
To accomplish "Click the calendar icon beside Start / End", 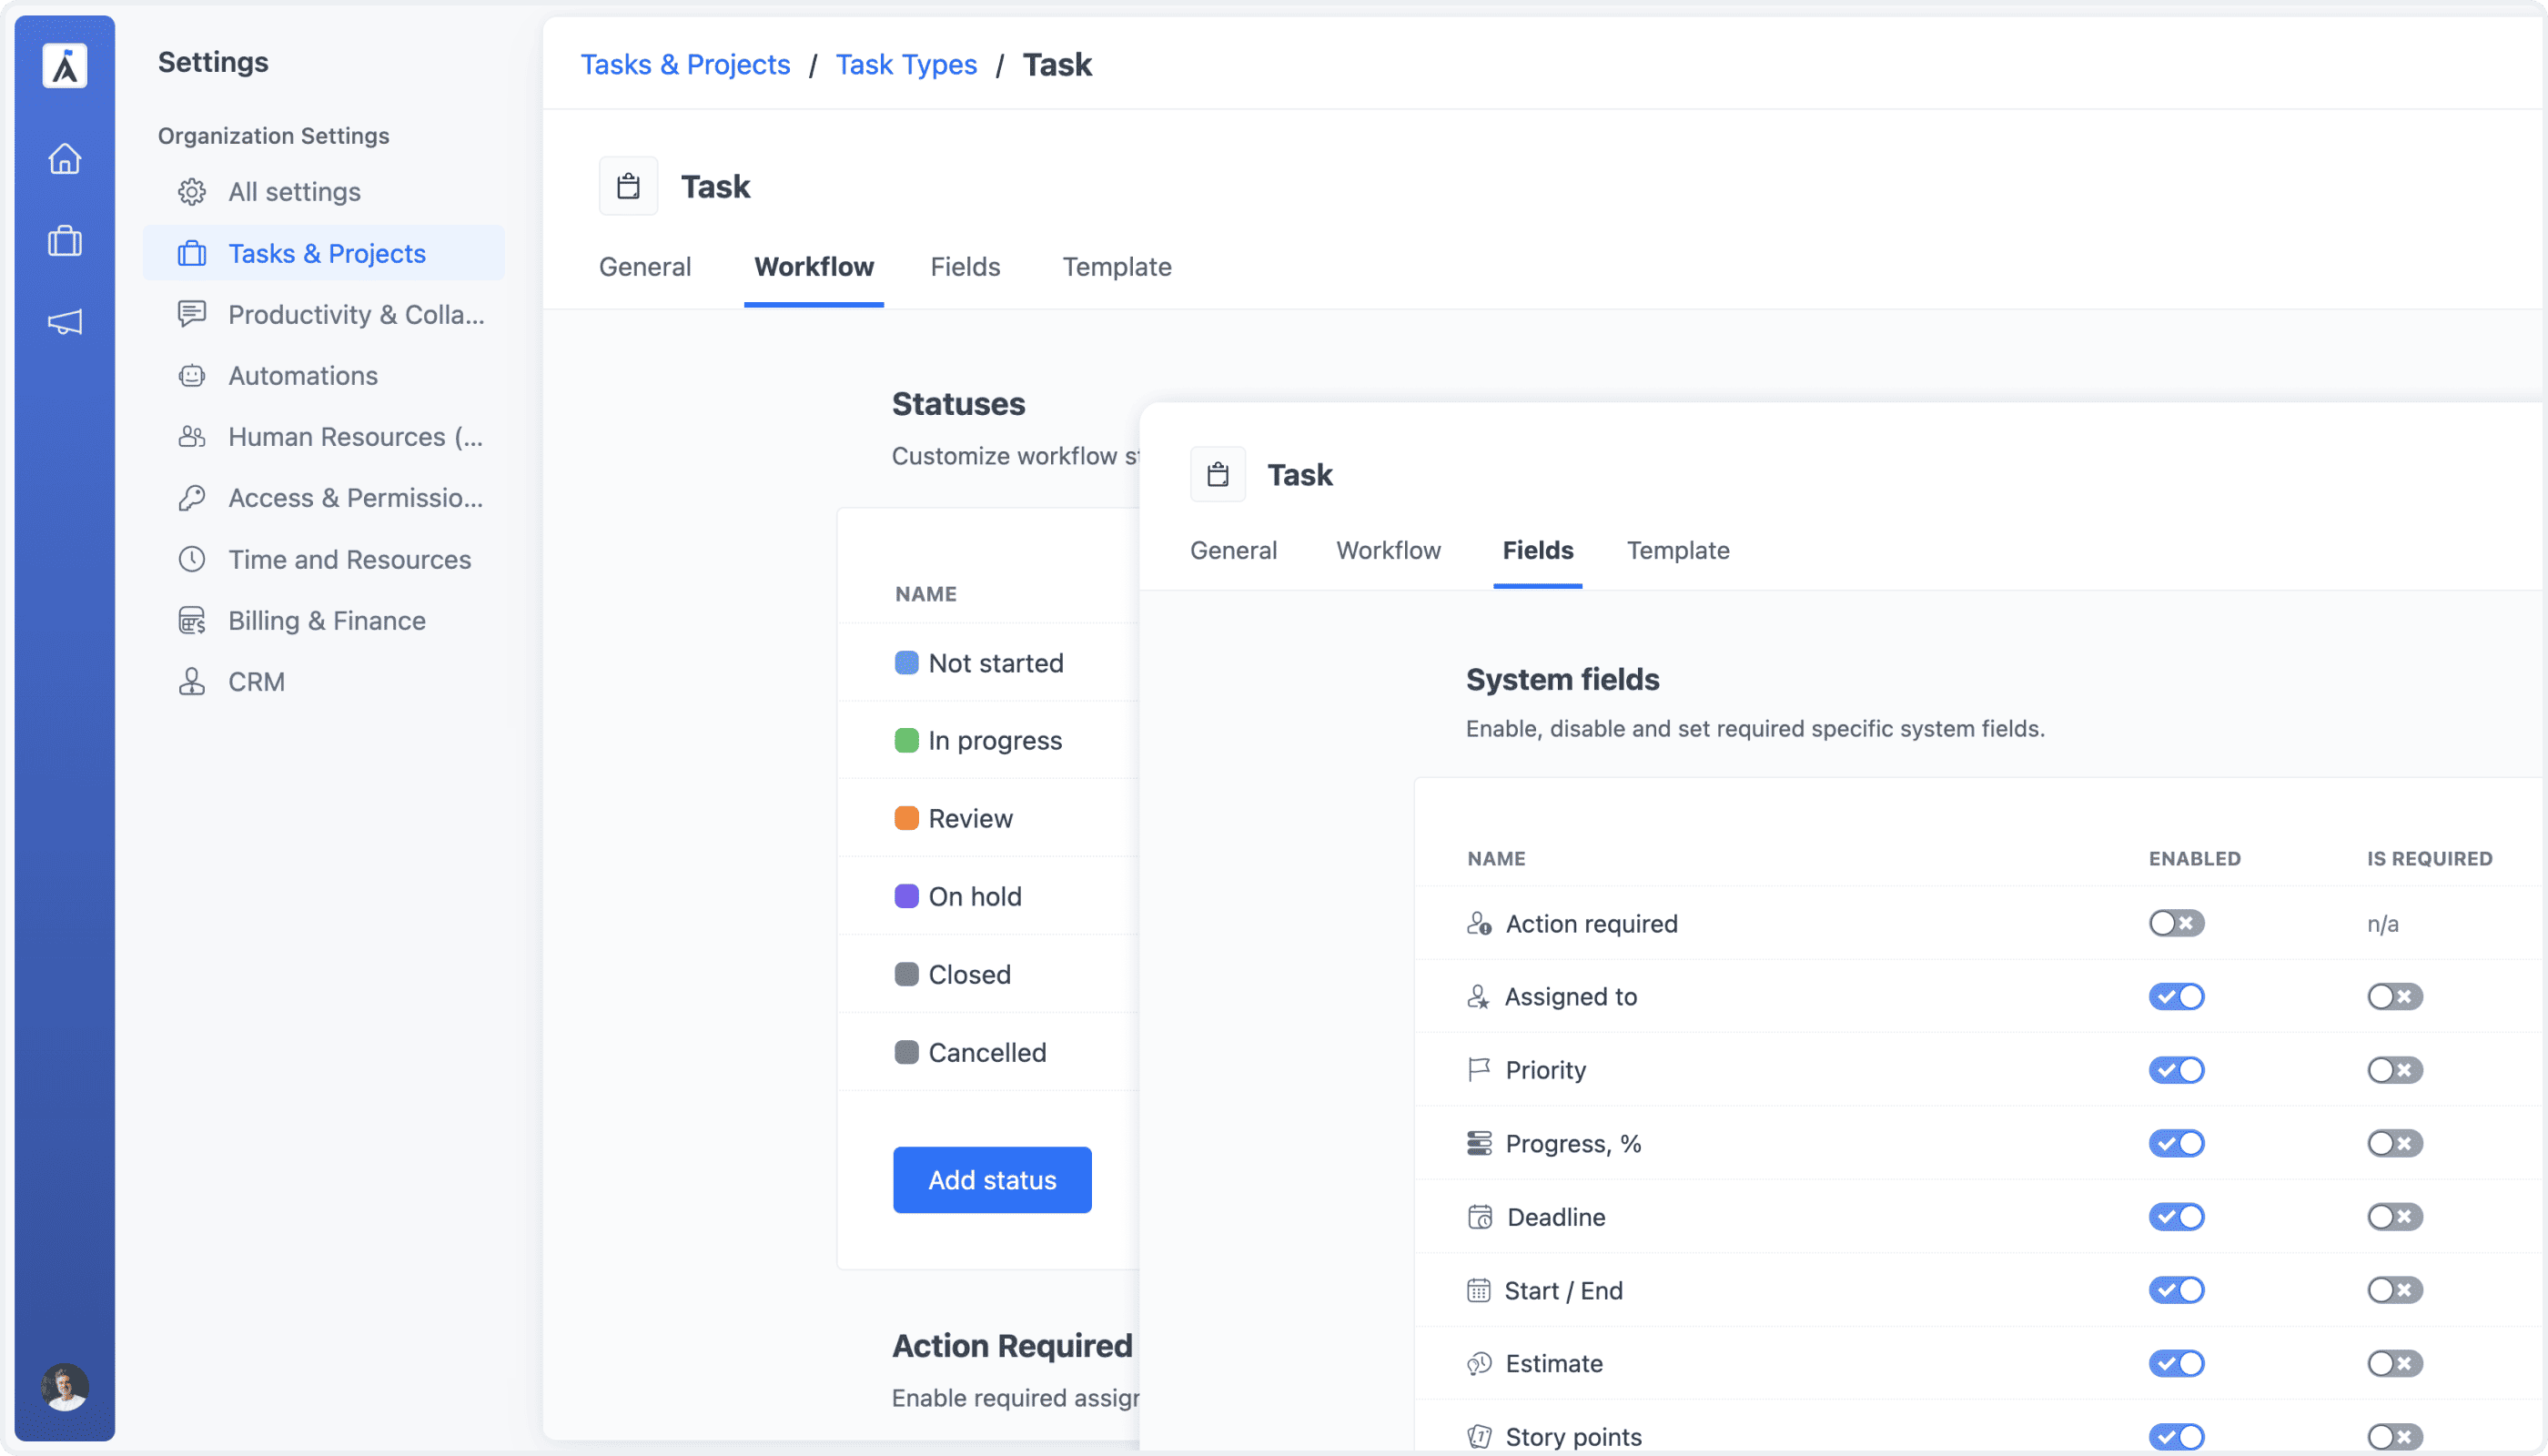I will [1479, 1290].
